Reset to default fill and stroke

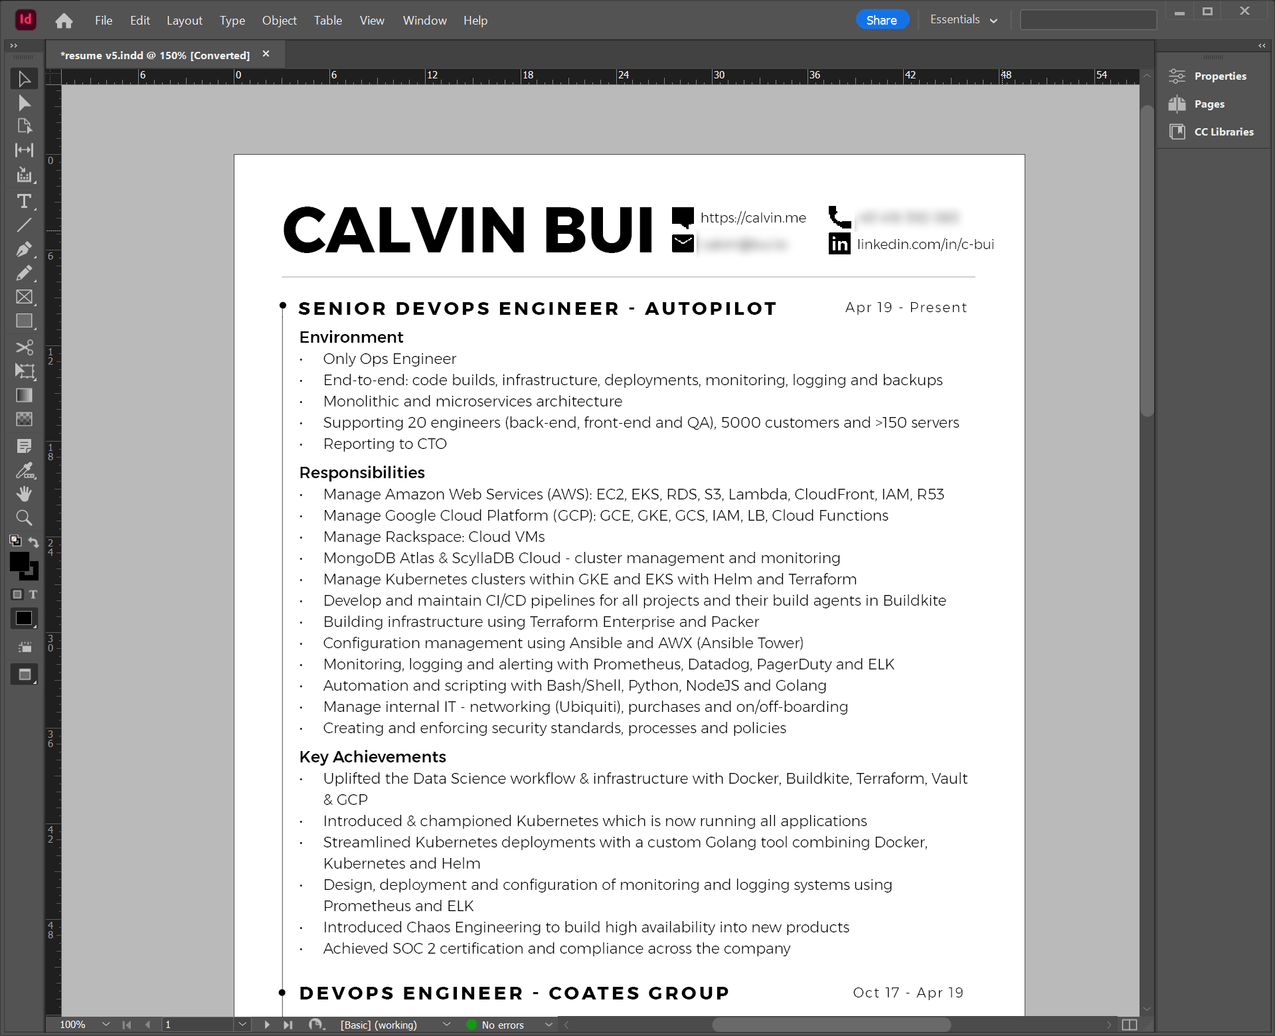coord(15,540)
